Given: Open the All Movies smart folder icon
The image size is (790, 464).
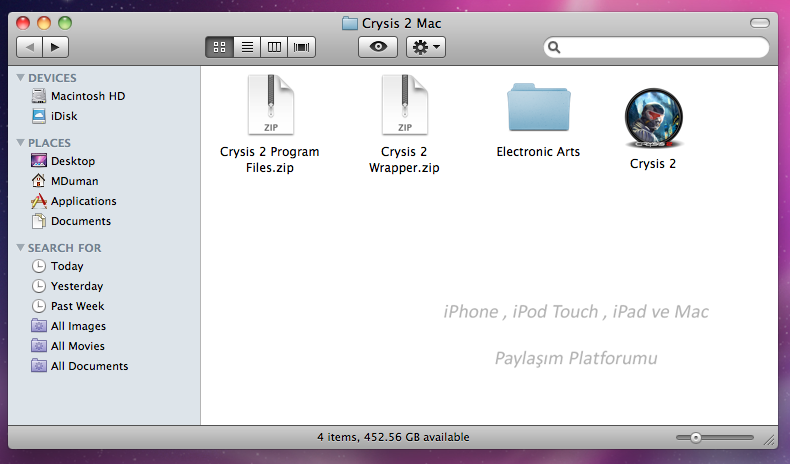Looking at the screenshot, I should click(39, 346).
